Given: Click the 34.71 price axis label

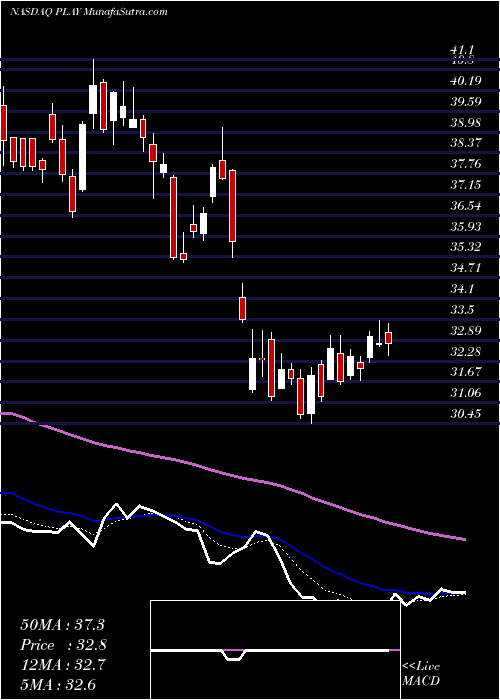Looking at the screenshot, I should coord(466,268).
